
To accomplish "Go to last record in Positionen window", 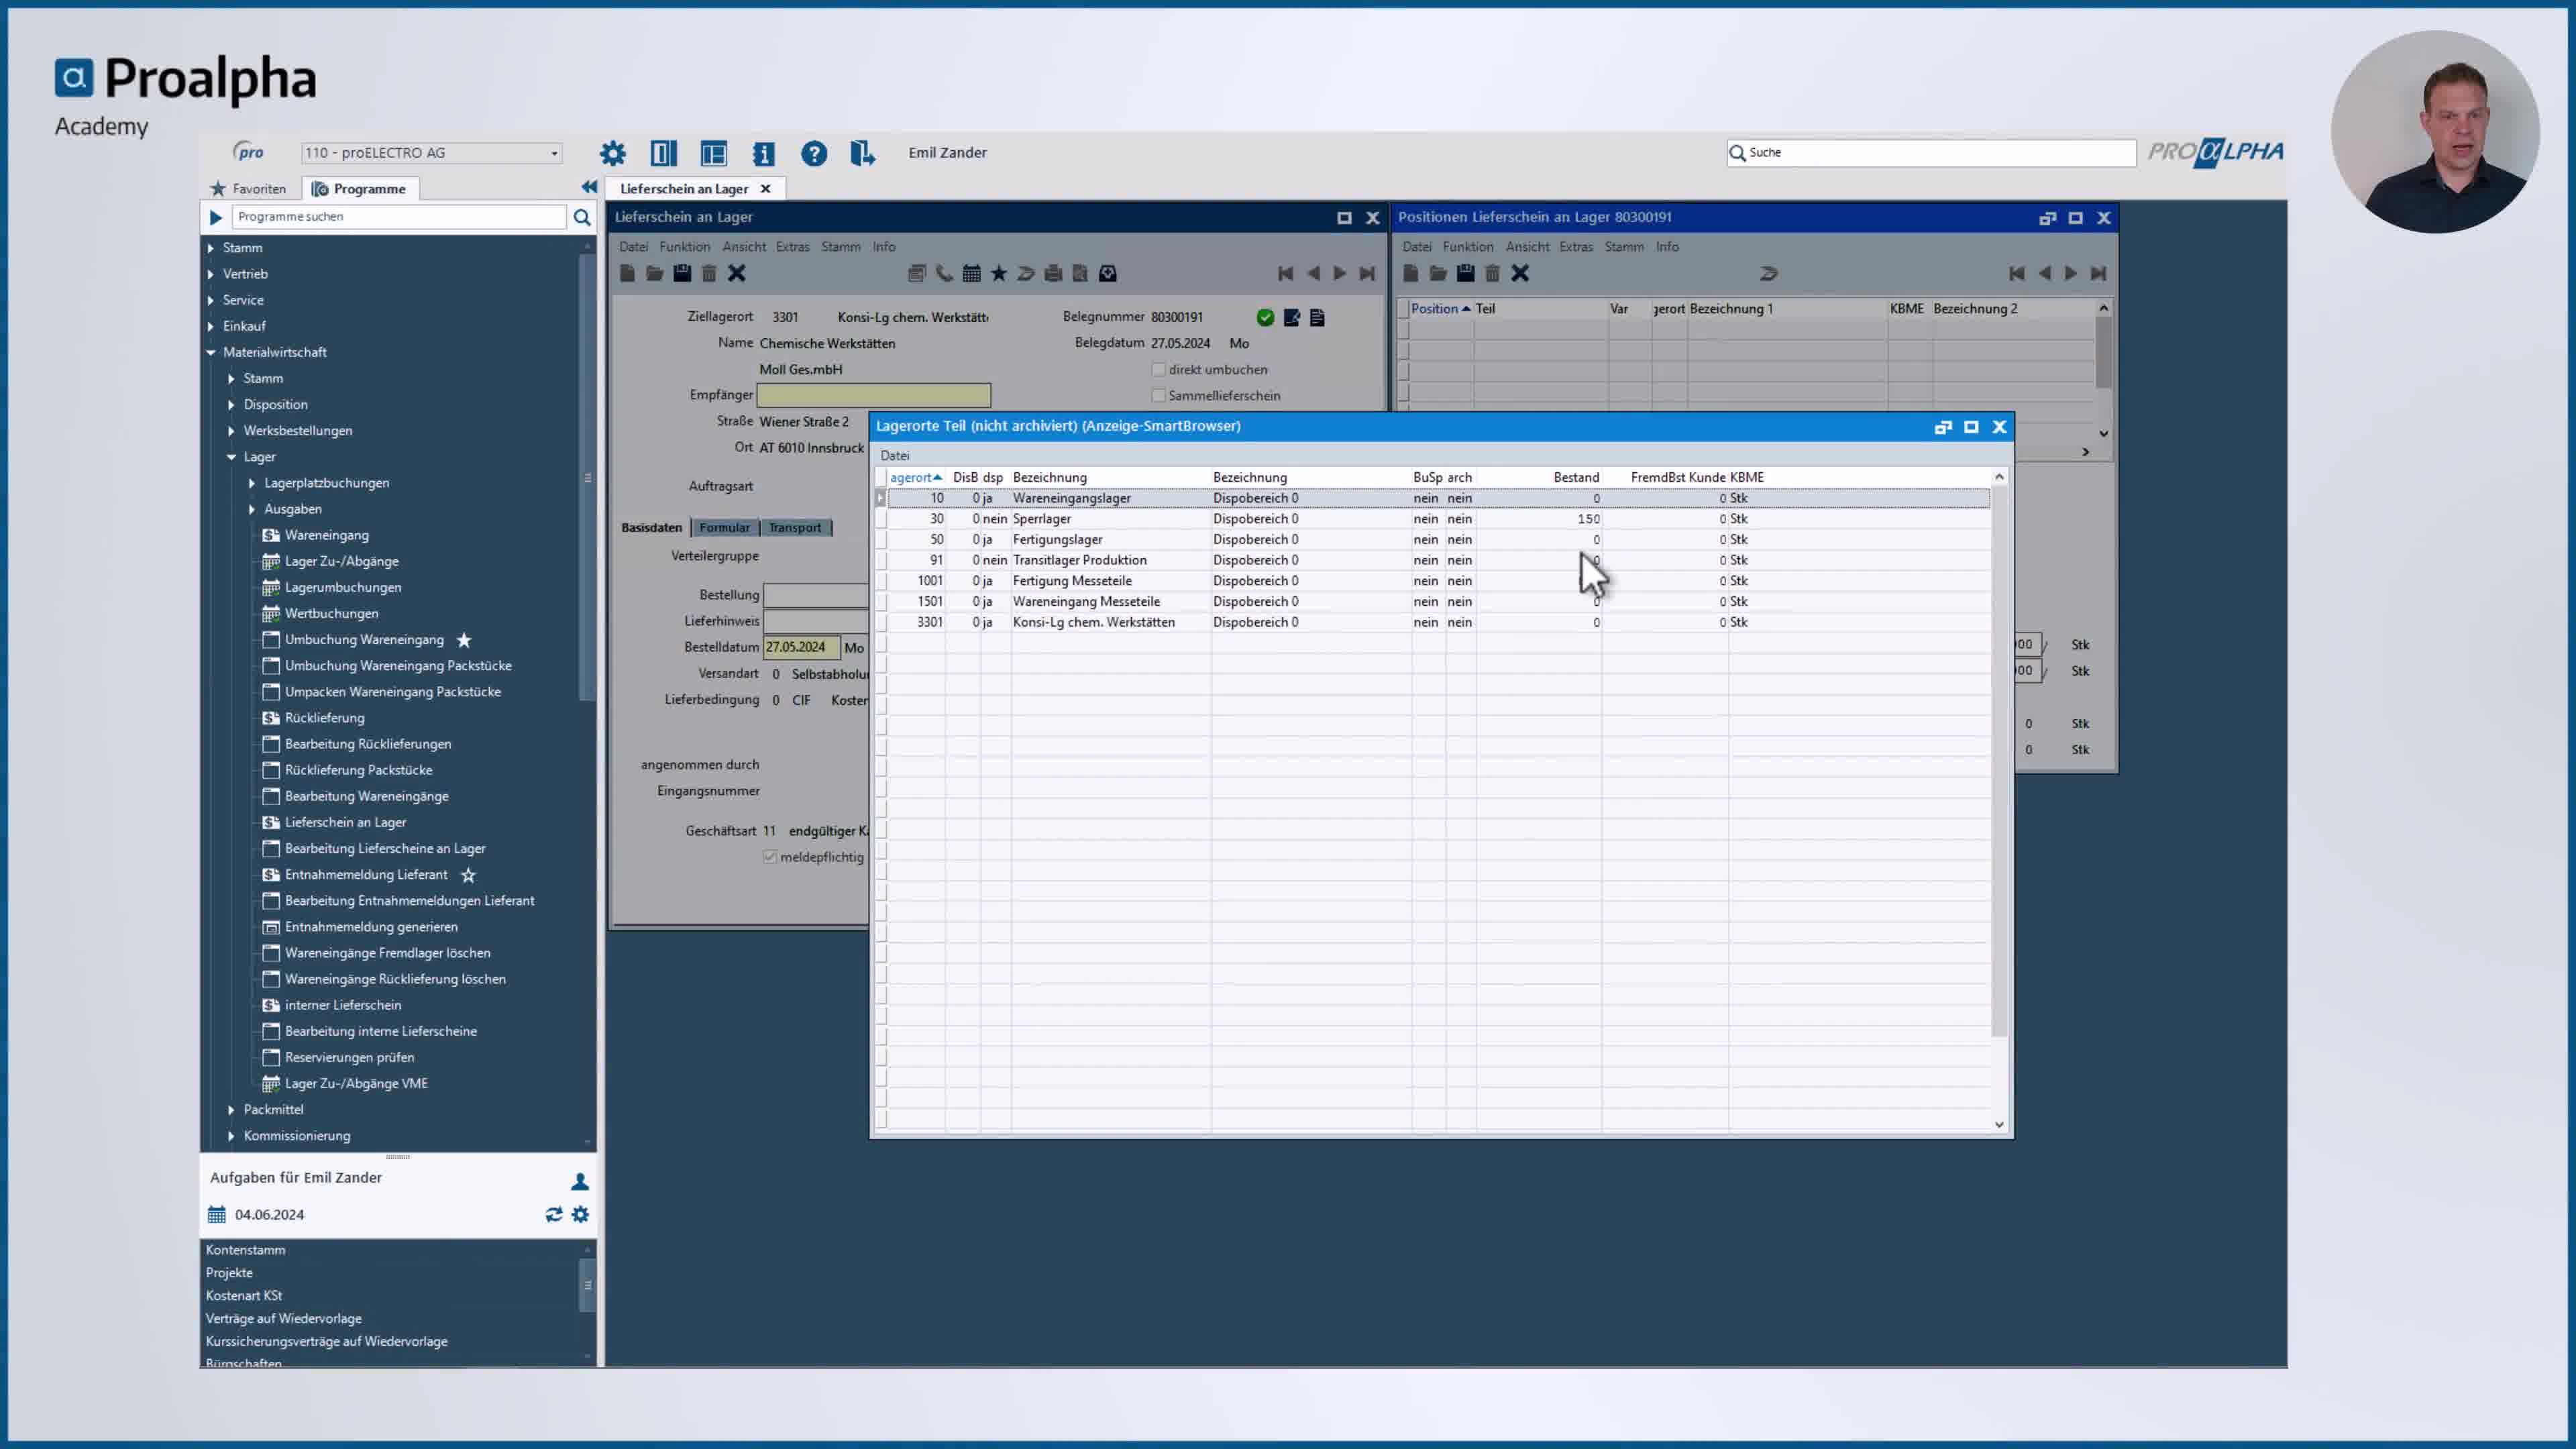I will click(x=2098, y=273).
